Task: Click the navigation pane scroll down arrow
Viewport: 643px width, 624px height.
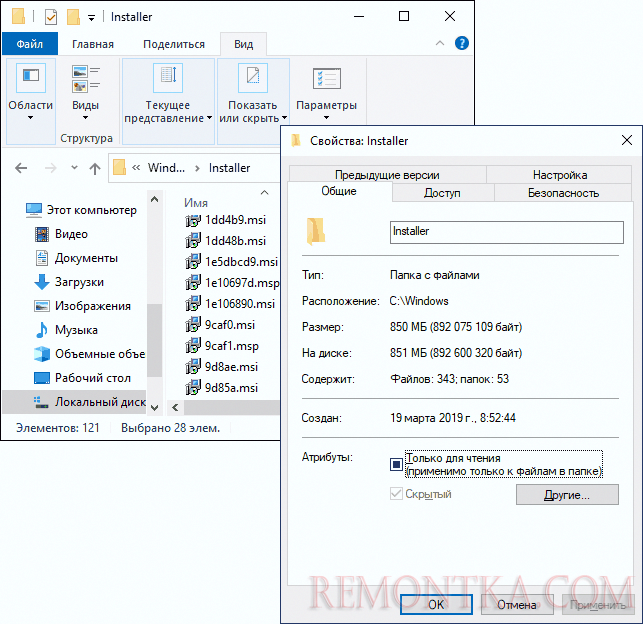Action: [154, 408]
